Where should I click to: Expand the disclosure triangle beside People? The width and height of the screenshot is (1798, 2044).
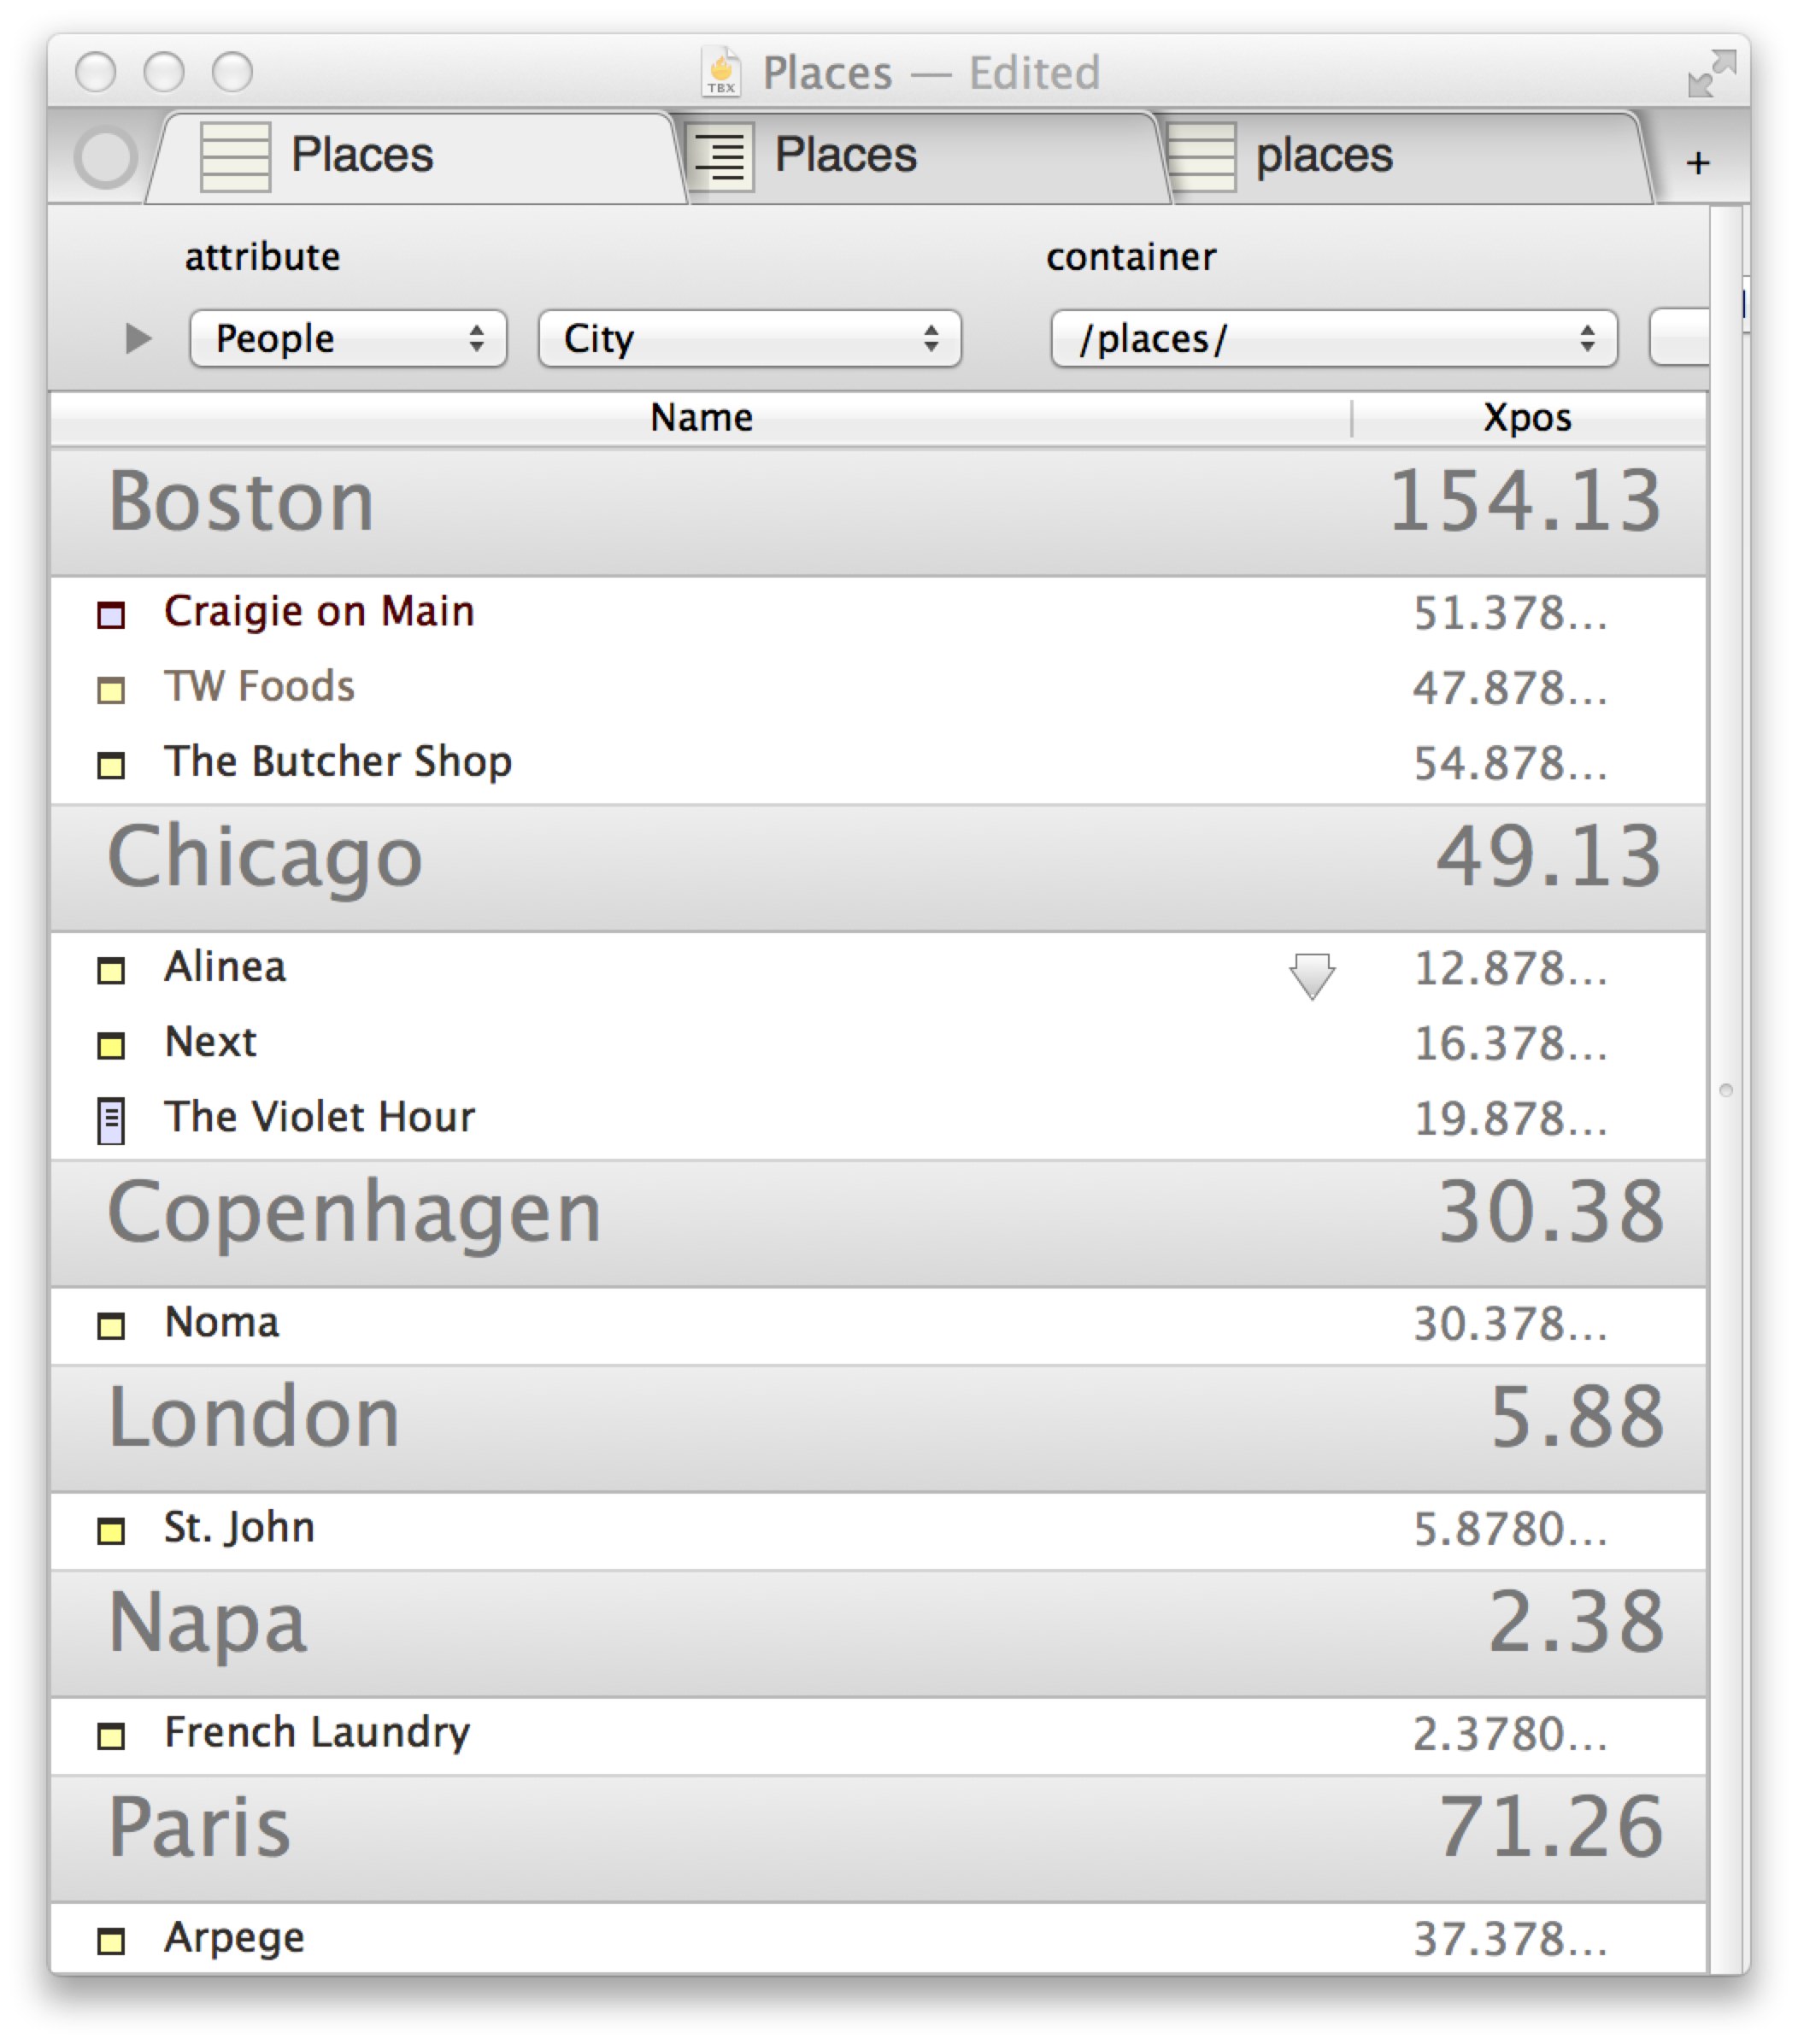tap(138, 339)
